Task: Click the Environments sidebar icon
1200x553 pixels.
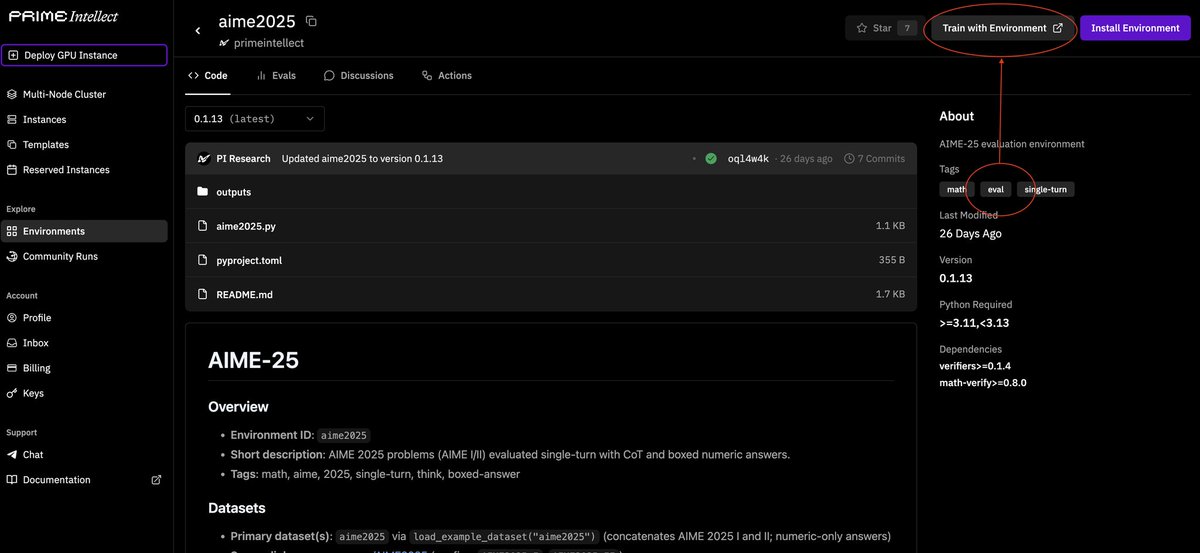Action: pos(12,231)
